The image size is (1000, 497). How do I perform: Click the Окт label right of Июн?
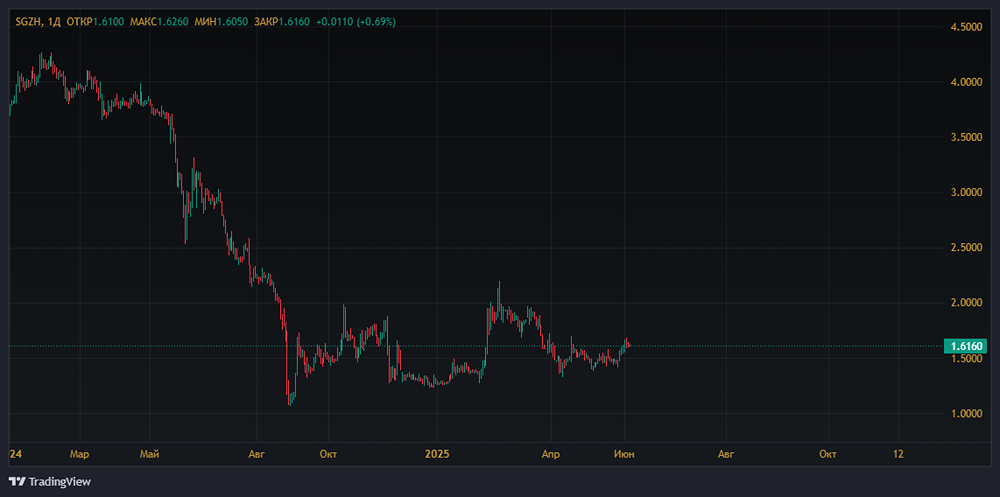[828, 454]
